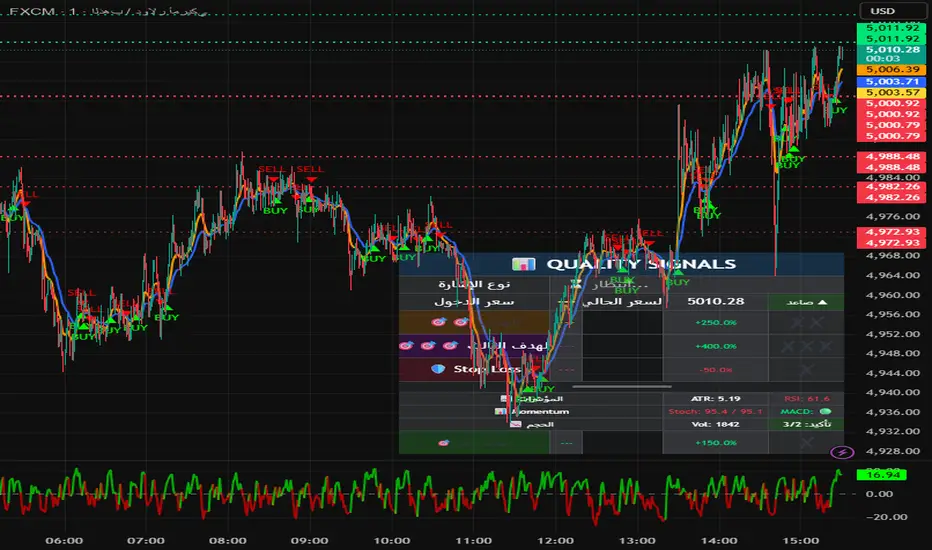Click the Stoch: 95.4 / 95.1 cell
This screenshot has height=550, width=932.
click(716, 411)
